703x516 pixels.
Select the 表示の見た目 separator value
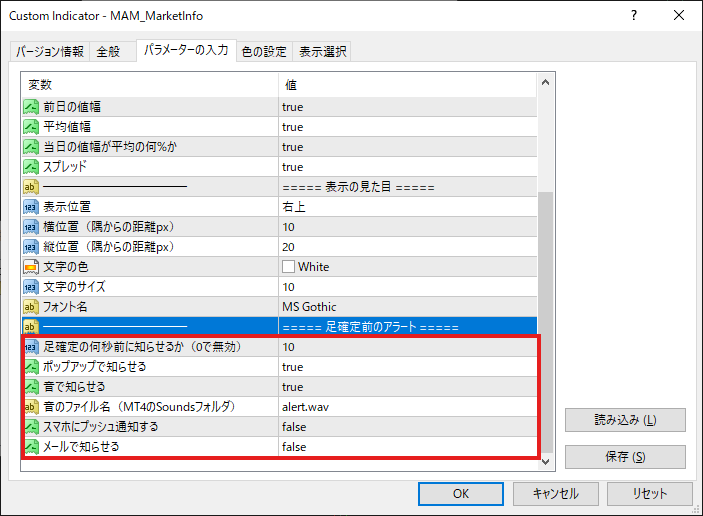tap(407, 186)
